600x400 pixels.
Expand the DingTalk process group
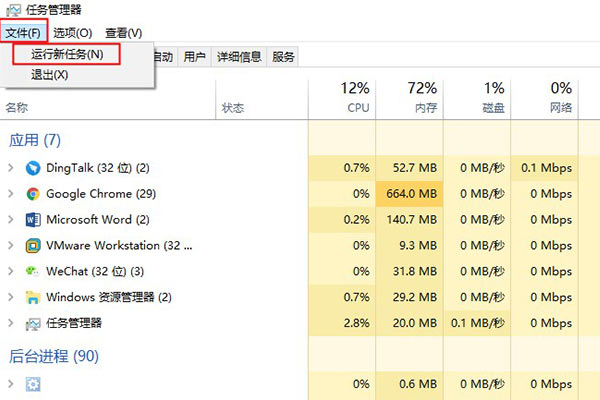[11, 168]
